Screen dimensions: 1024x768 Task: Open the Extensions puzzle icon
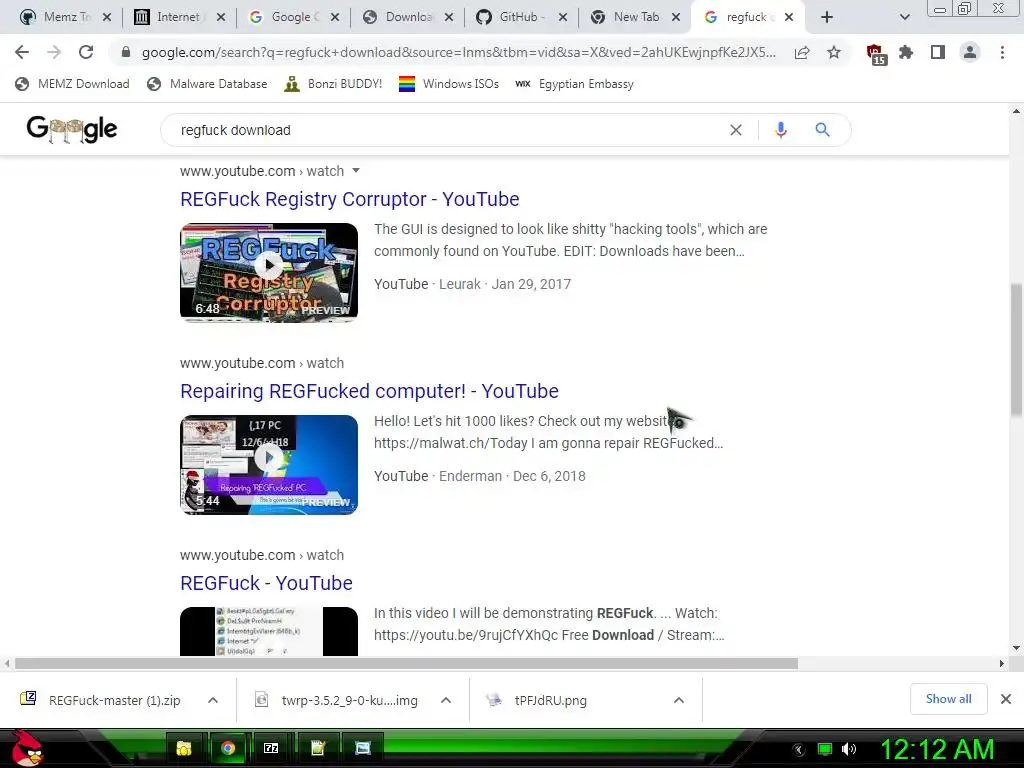[906, 52]
